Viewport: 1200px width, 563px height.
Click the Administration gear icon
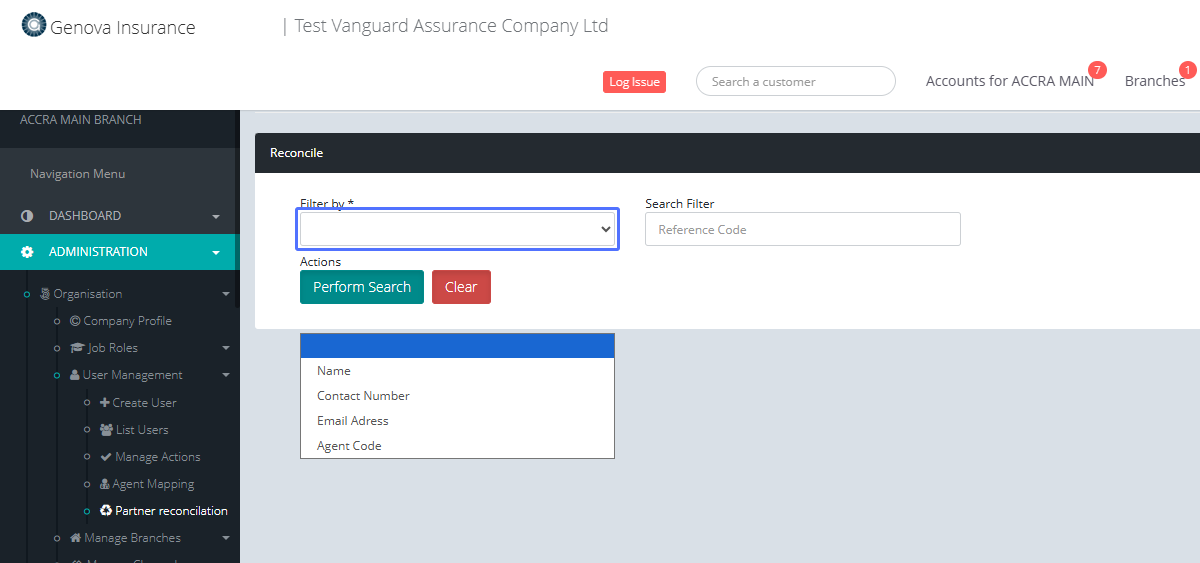[x=27, y=252]
